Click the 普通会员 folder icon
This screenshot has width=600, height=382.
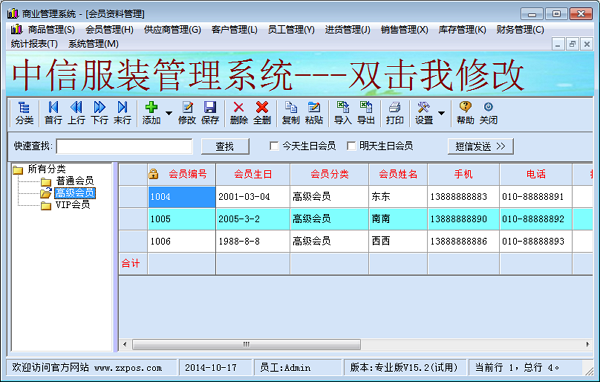[46, 181]
